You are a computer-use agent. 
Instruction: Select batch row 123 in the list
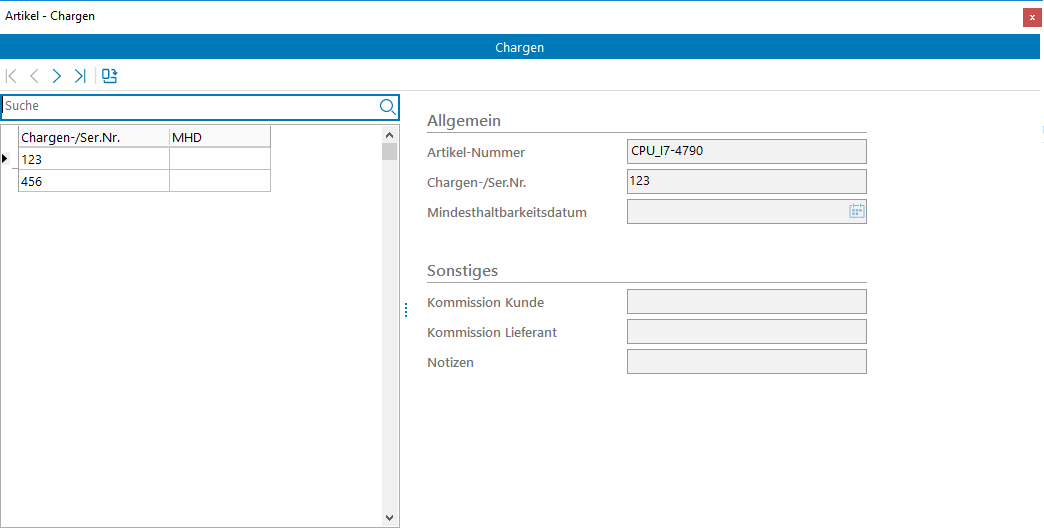93,159
